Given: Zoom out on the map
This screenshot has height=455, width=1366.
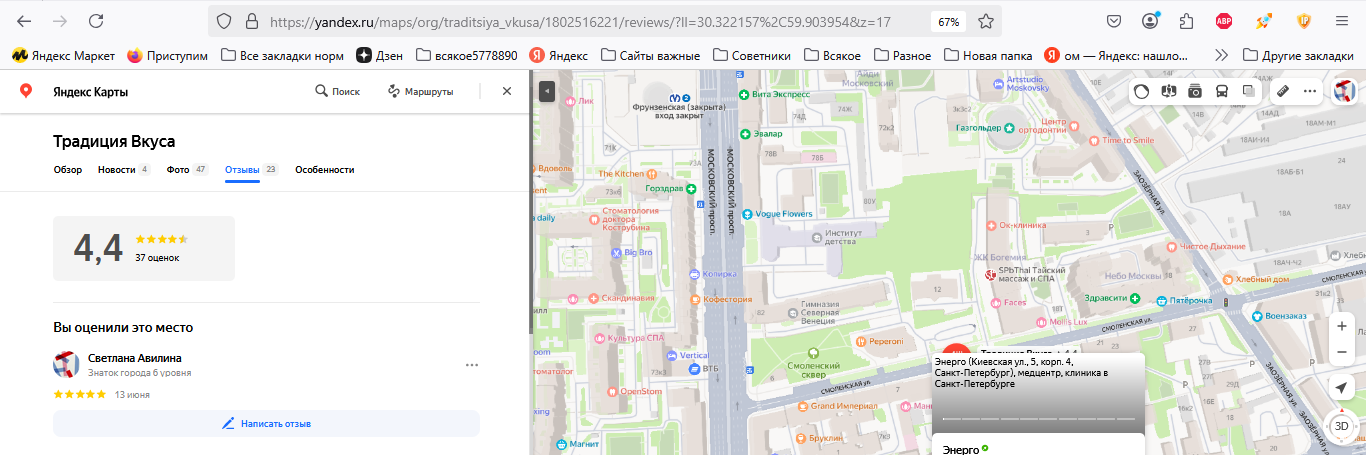Looking at the screenshot, I should (x=1341, y=352).
